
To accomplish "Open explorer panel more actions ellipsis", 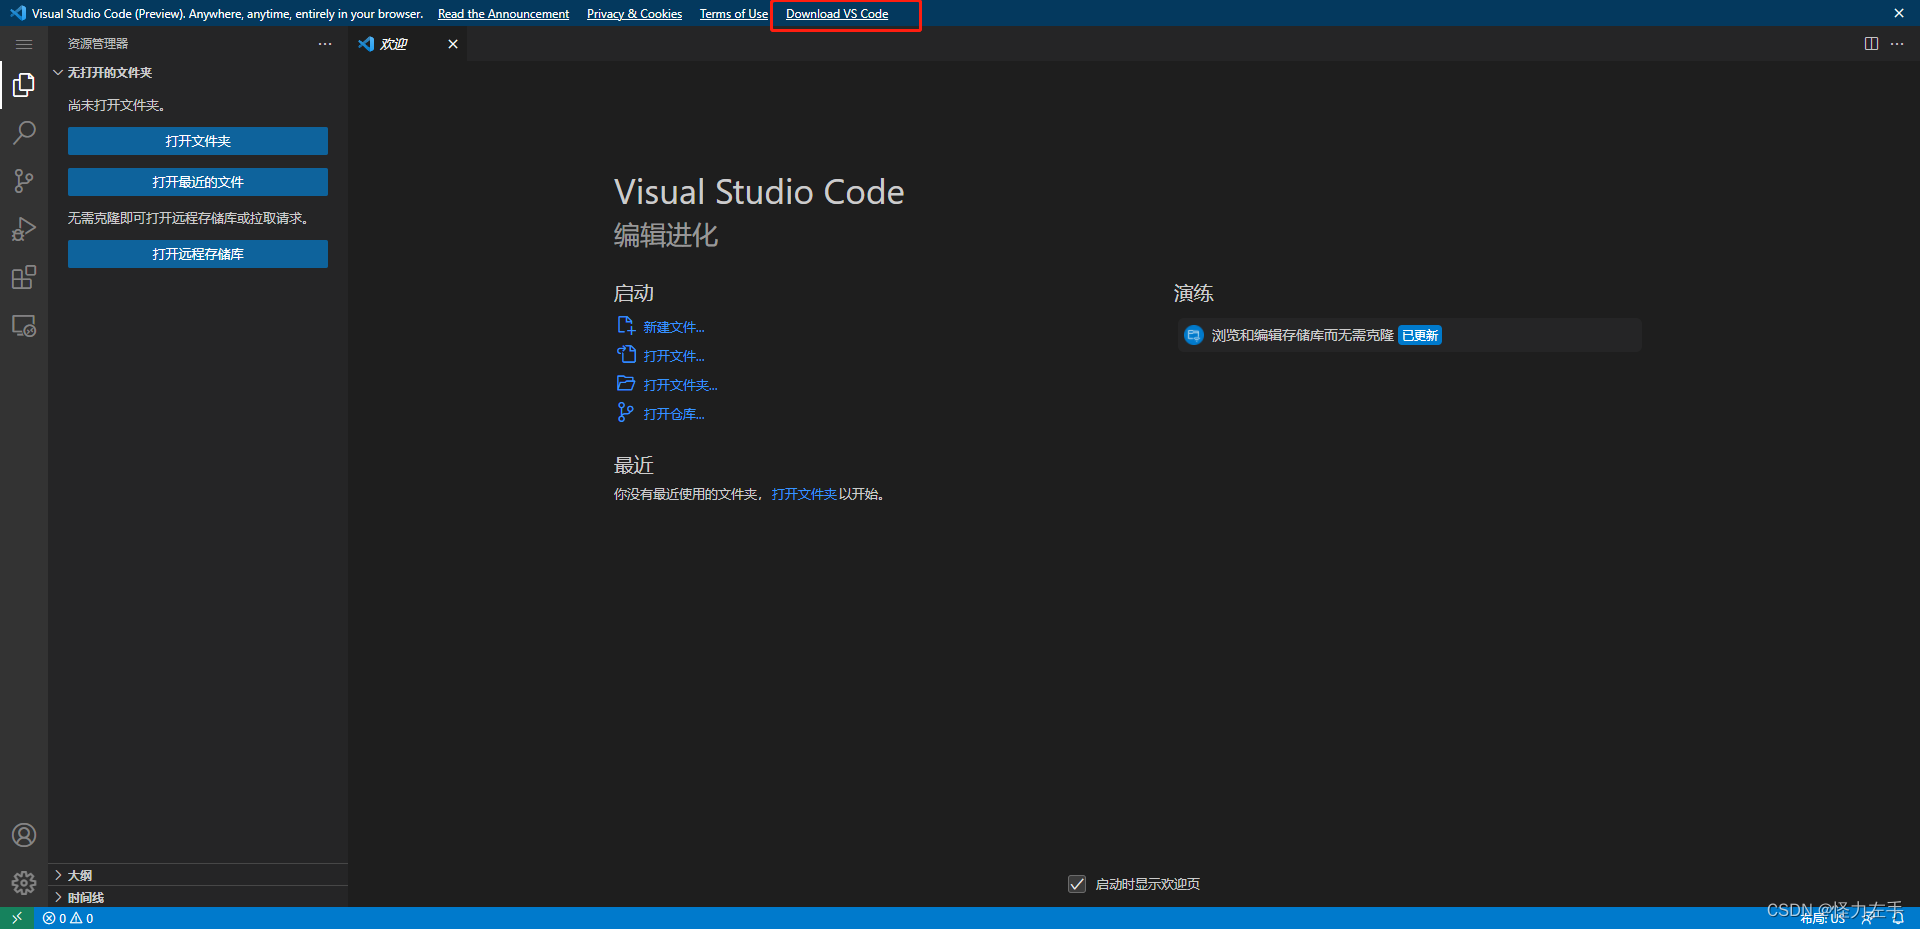I will 325,44.
